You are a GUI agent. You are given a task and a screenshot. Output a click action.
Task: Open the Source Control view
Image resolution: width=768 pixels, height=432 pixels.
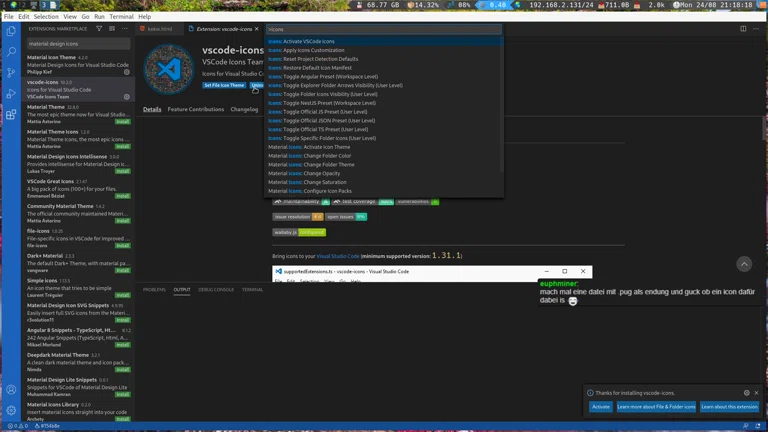tap(11, 73)
